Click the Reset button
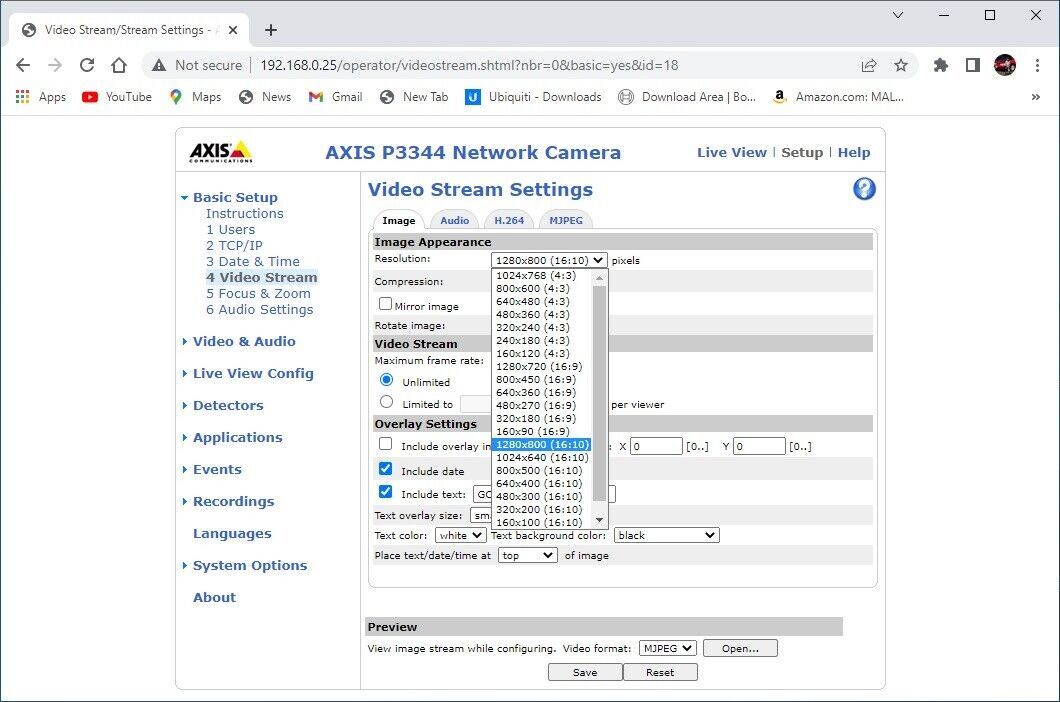 click(660, 672)
